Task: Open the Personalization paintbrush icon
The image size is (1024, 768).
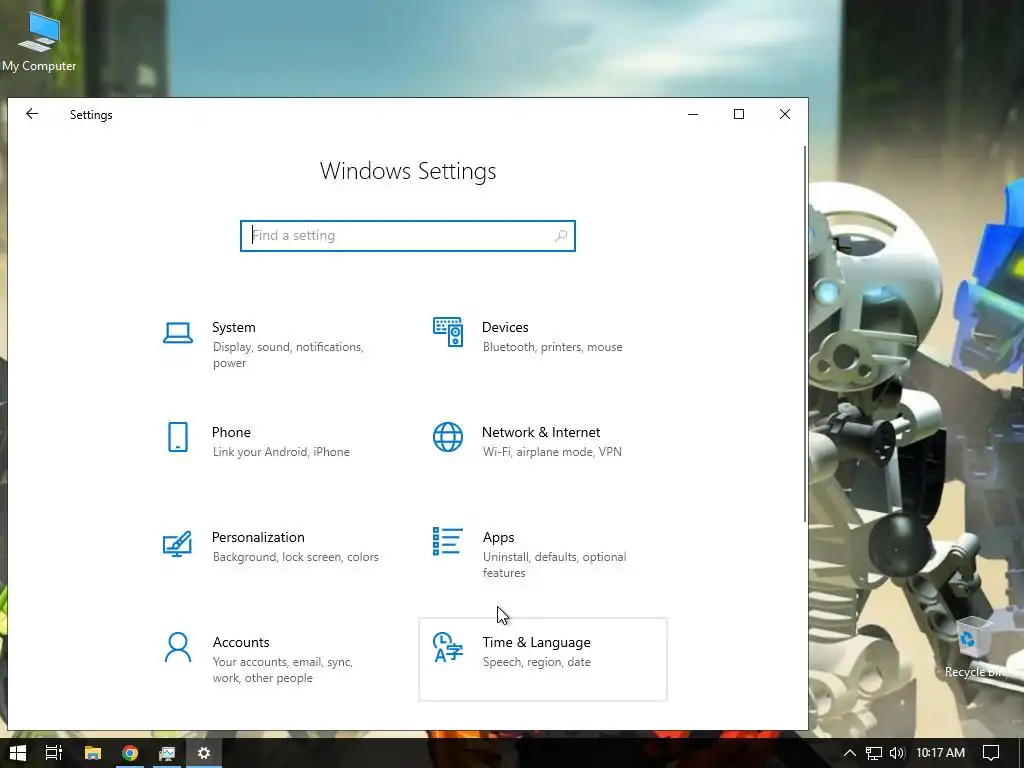Action: [x=178, y=543]
